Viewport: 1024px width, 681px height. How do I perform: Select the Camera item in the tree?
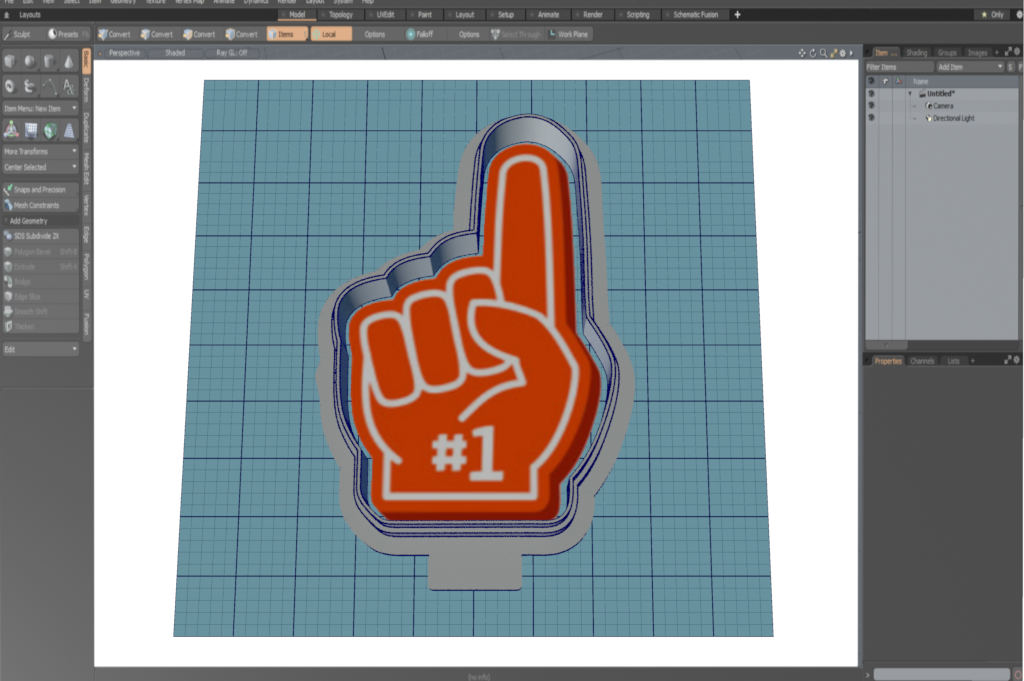pos(943,105)
